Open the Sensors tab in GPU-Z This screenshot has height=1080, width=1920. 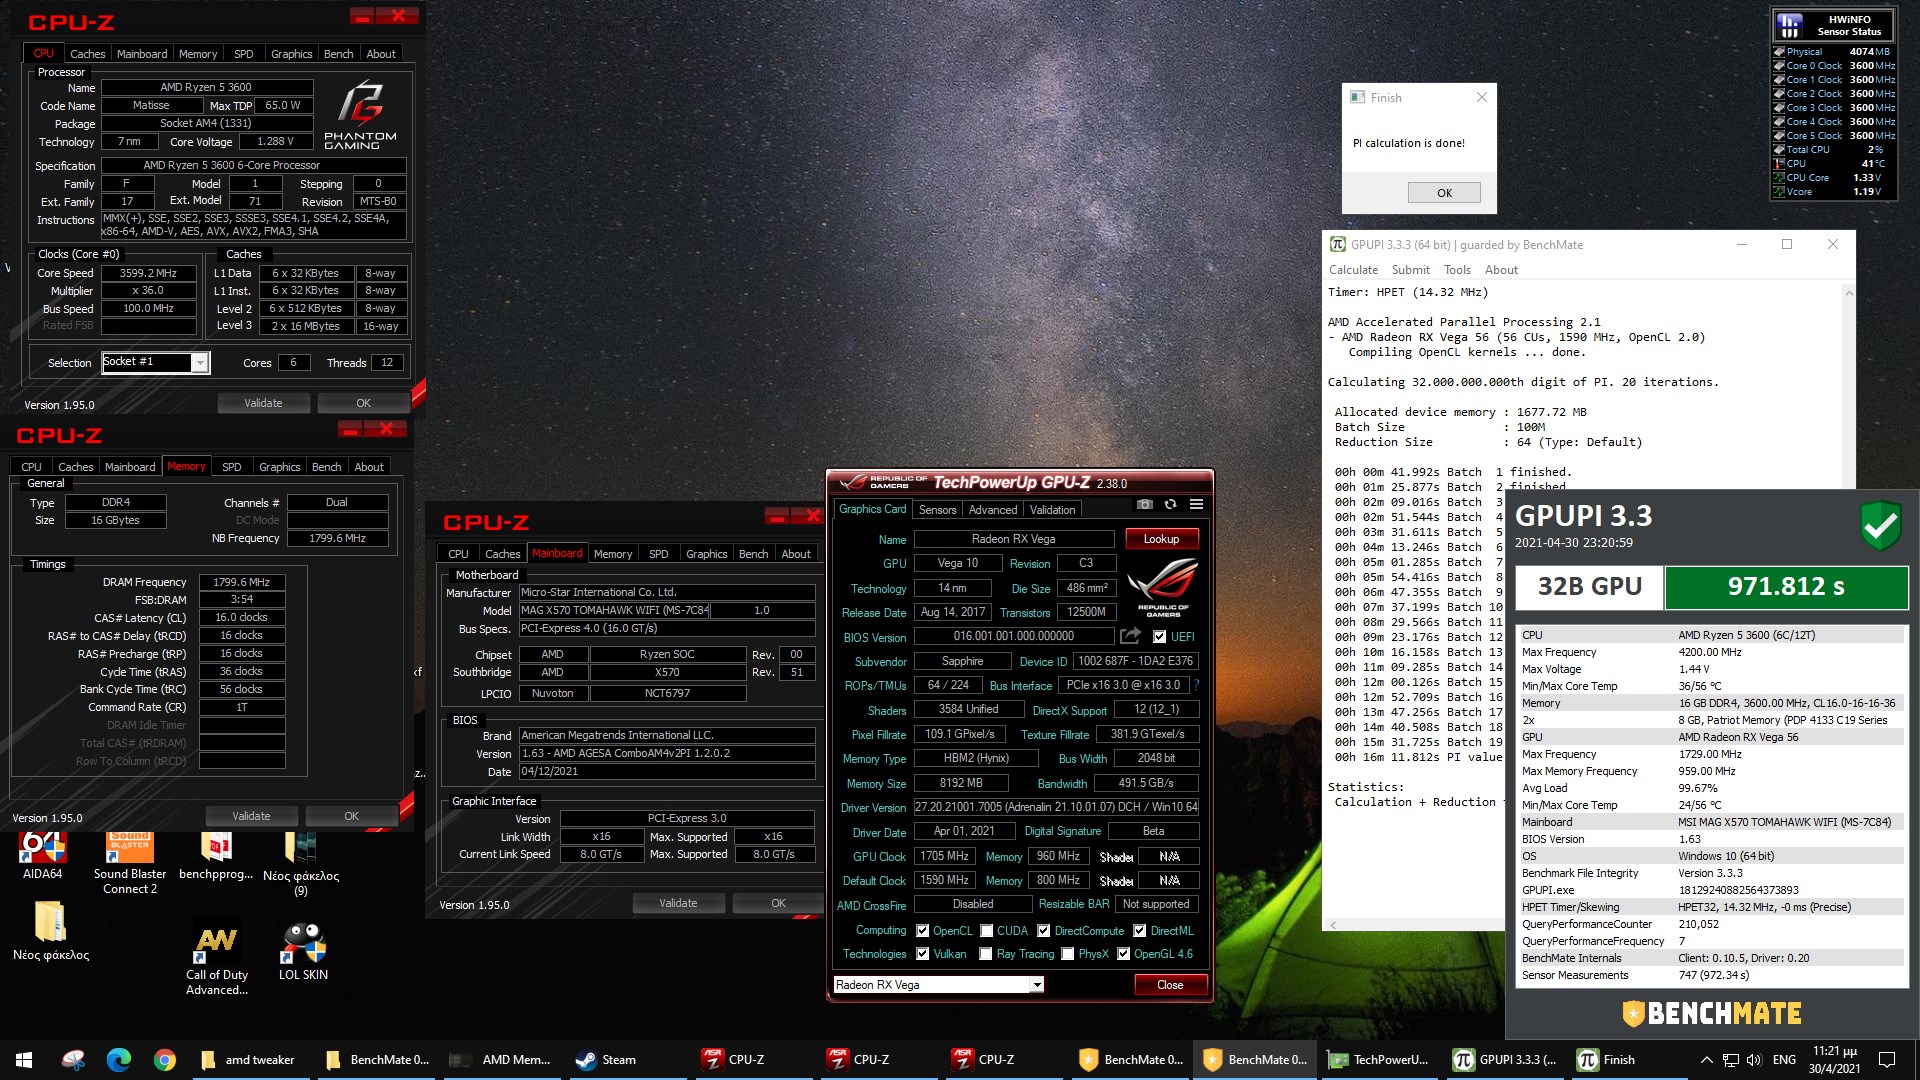pos(937,510)
